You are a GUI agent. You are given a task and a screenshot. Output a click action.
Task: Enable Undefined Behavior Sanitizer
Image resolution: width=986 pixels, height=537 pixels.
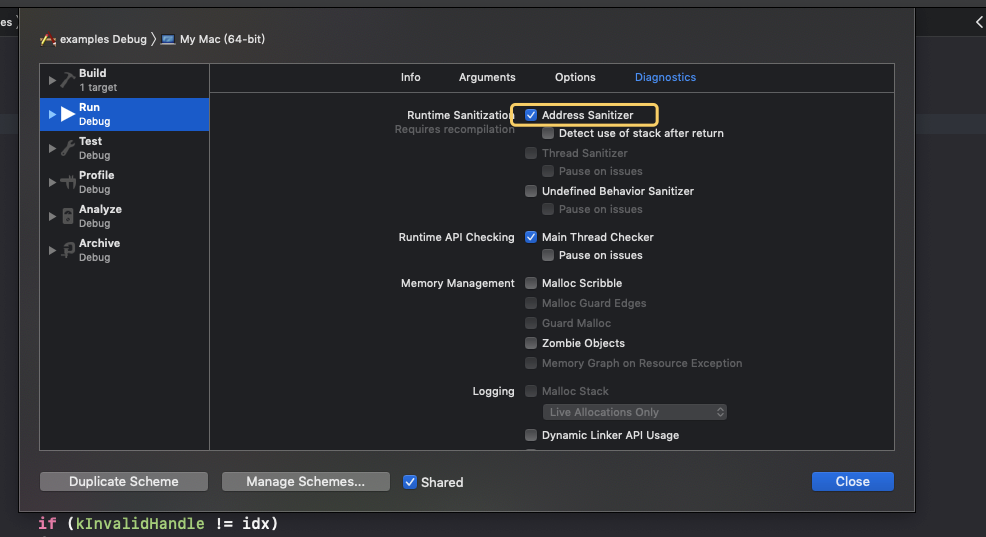(x=531, y=191)
